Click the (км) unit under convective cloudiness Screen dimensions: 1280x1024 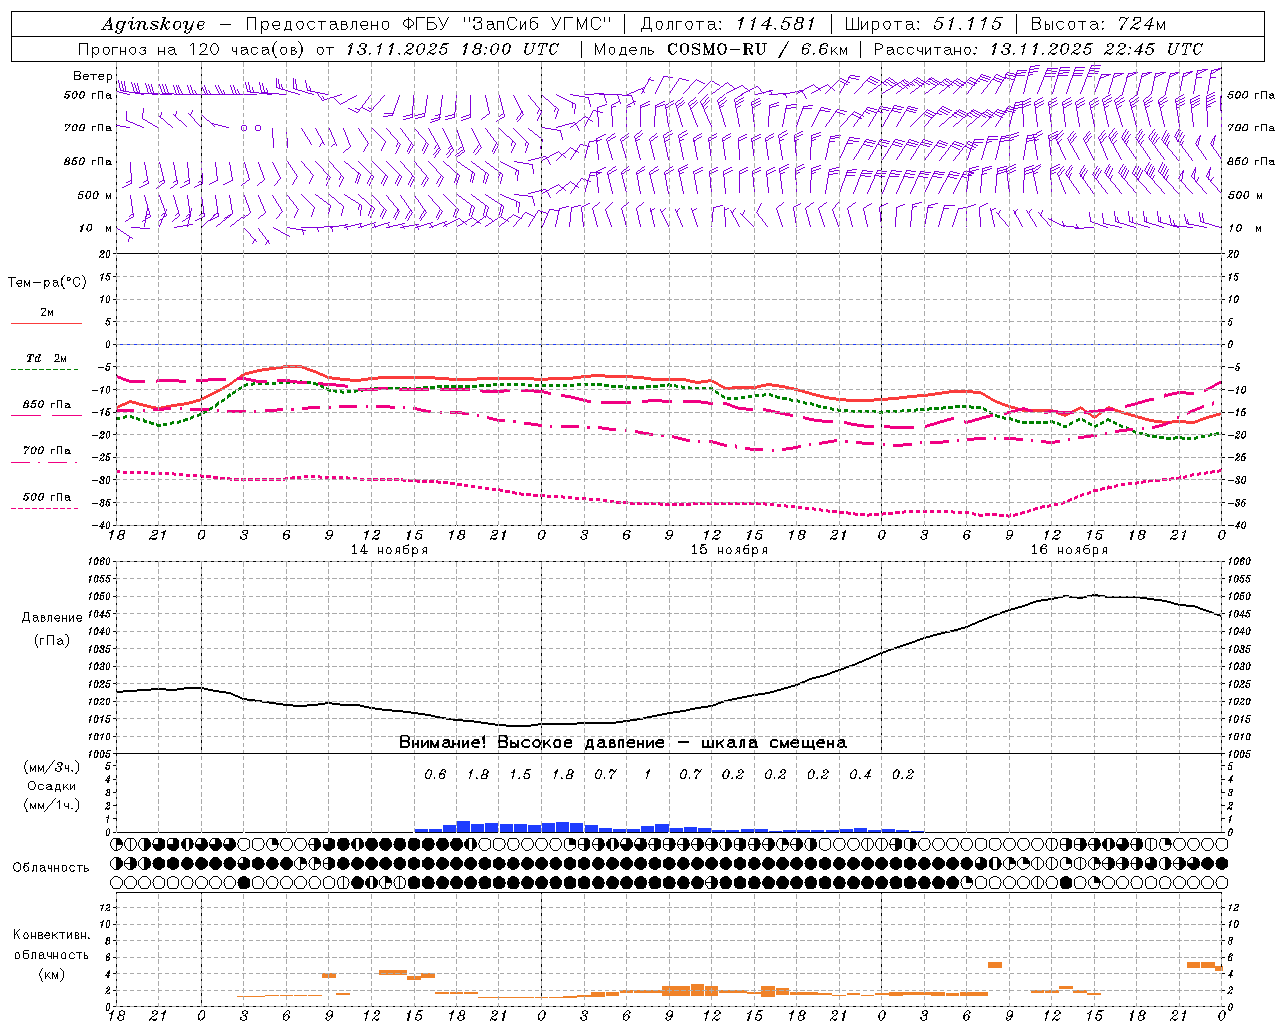click(x=51, y=974)
